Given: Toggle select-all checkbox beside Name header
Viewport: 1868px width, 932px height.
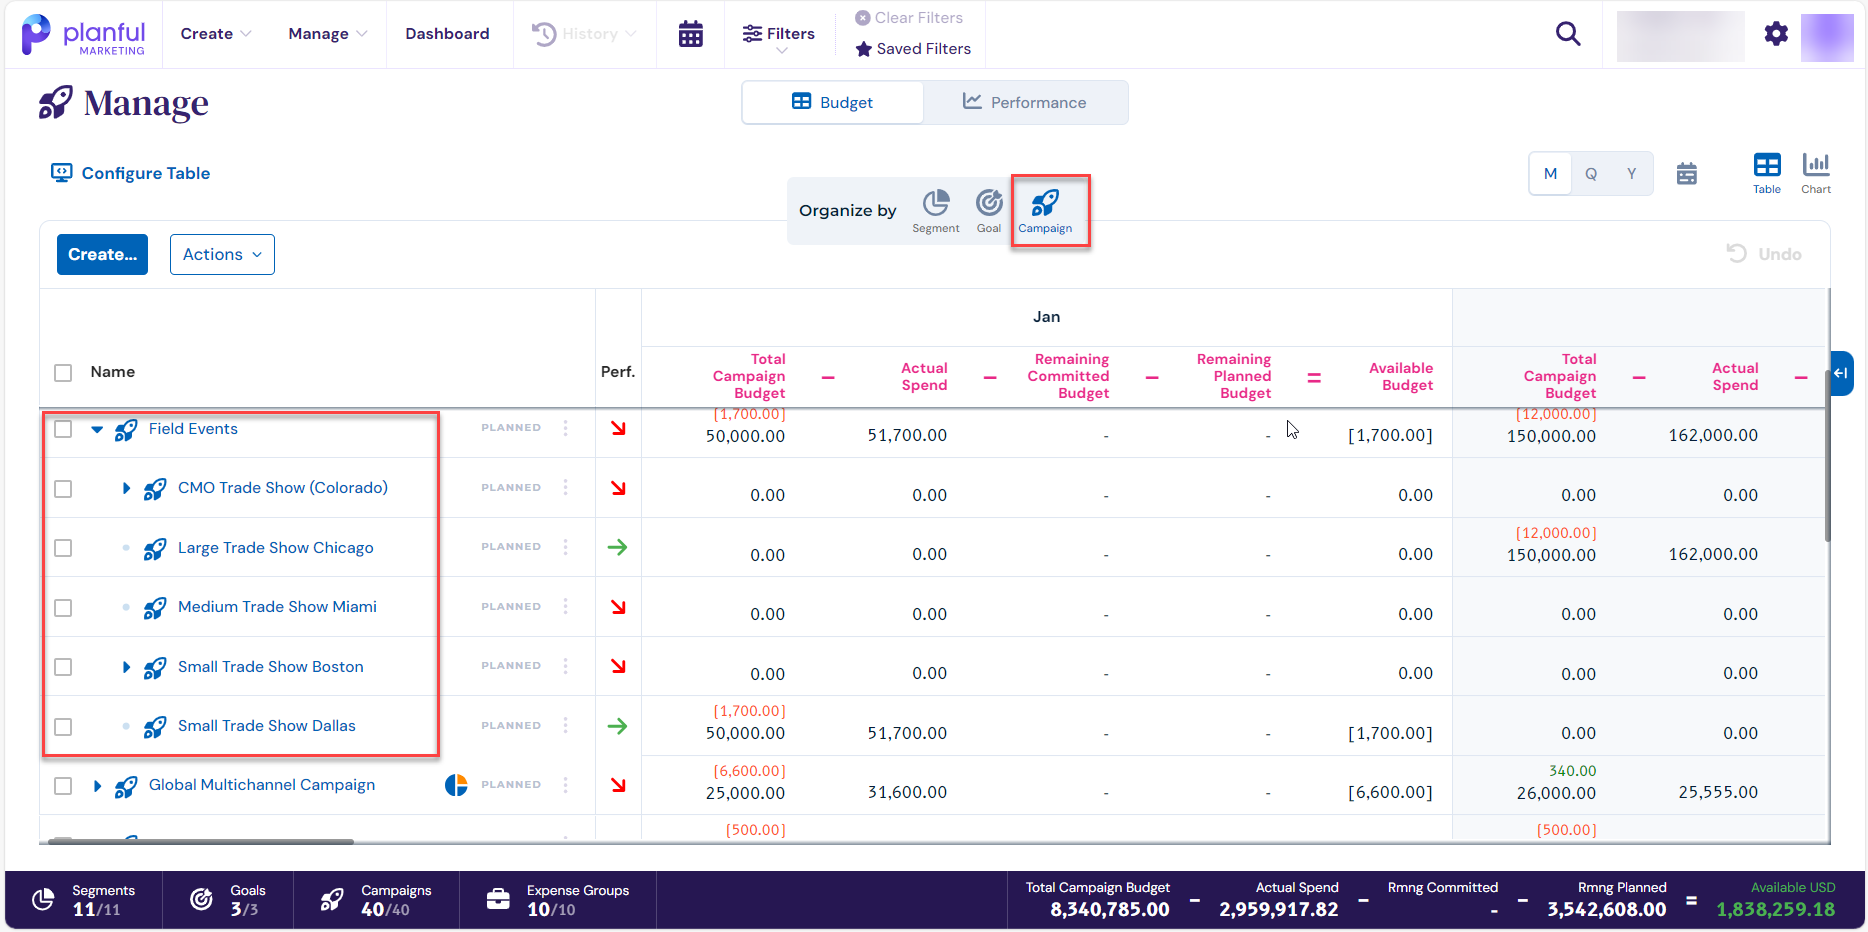Looking at the screenshot, I should 63,373.
